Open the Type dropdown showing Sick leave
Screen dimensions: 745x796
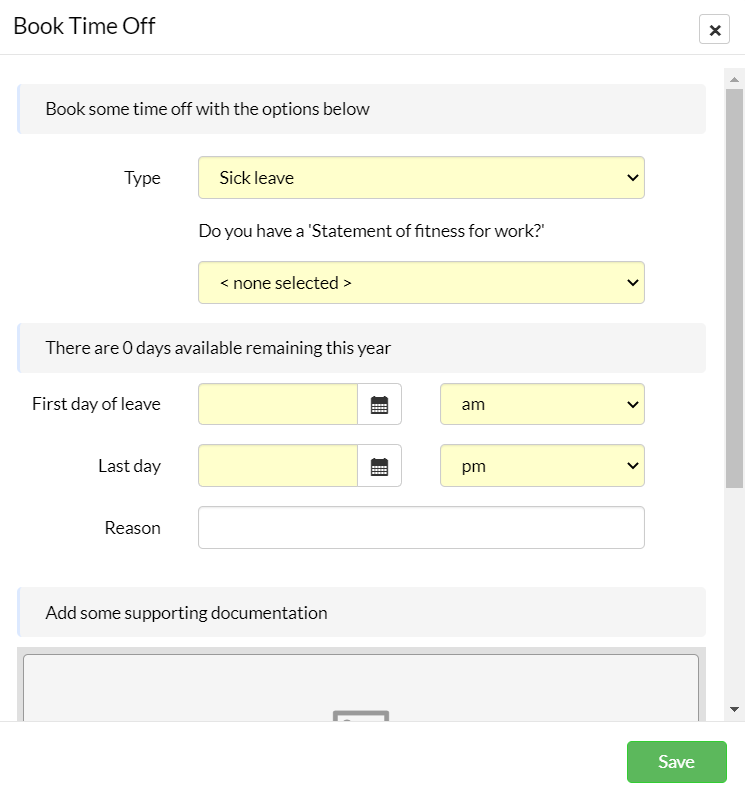click(421, 178)
